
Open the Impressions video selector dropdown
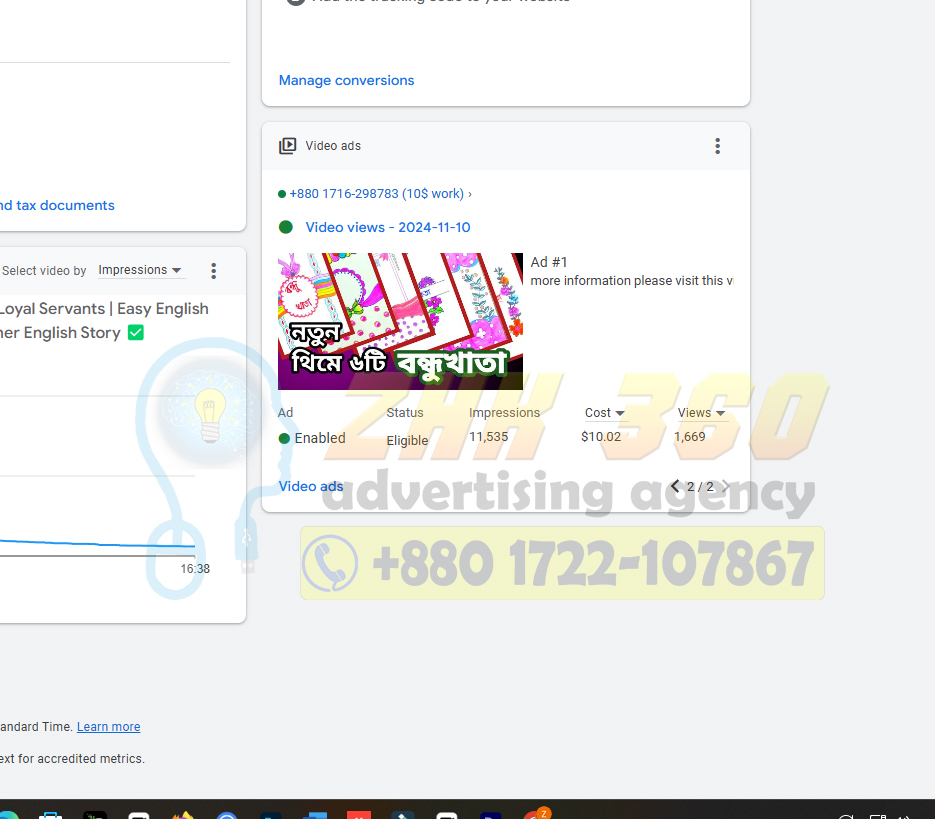[140, 270]
